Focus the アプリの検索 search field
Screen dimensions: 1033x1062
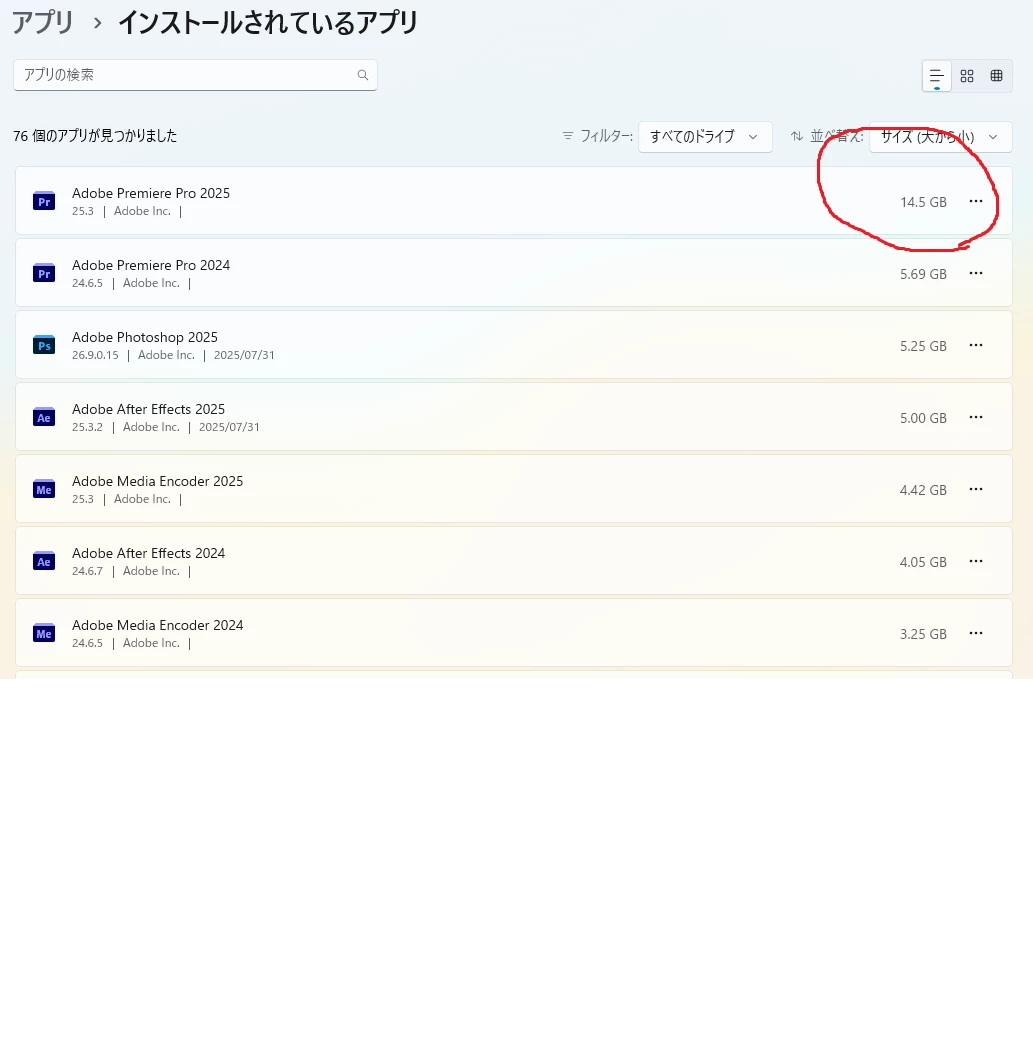pyautogui.click(x=195, y=75)
